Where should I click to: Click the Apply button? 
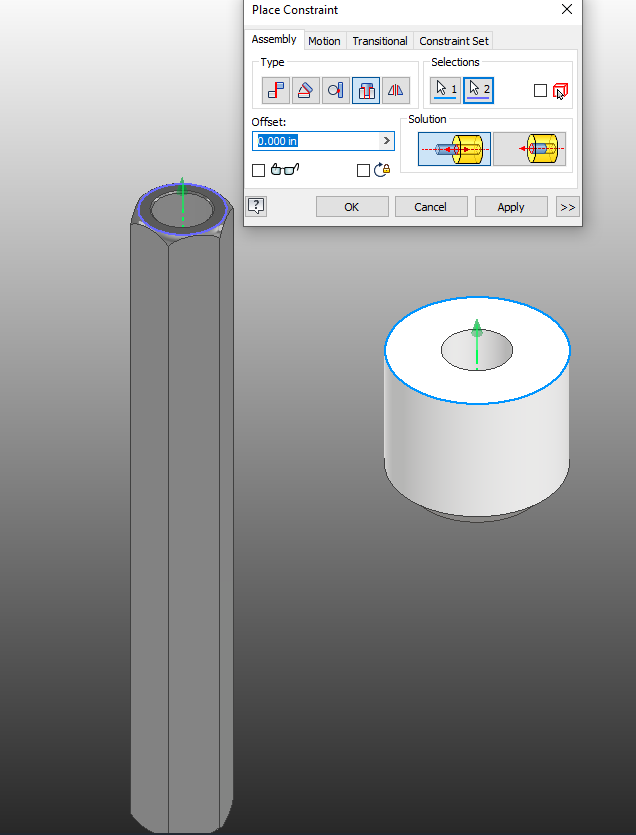(x=511, y=207)
